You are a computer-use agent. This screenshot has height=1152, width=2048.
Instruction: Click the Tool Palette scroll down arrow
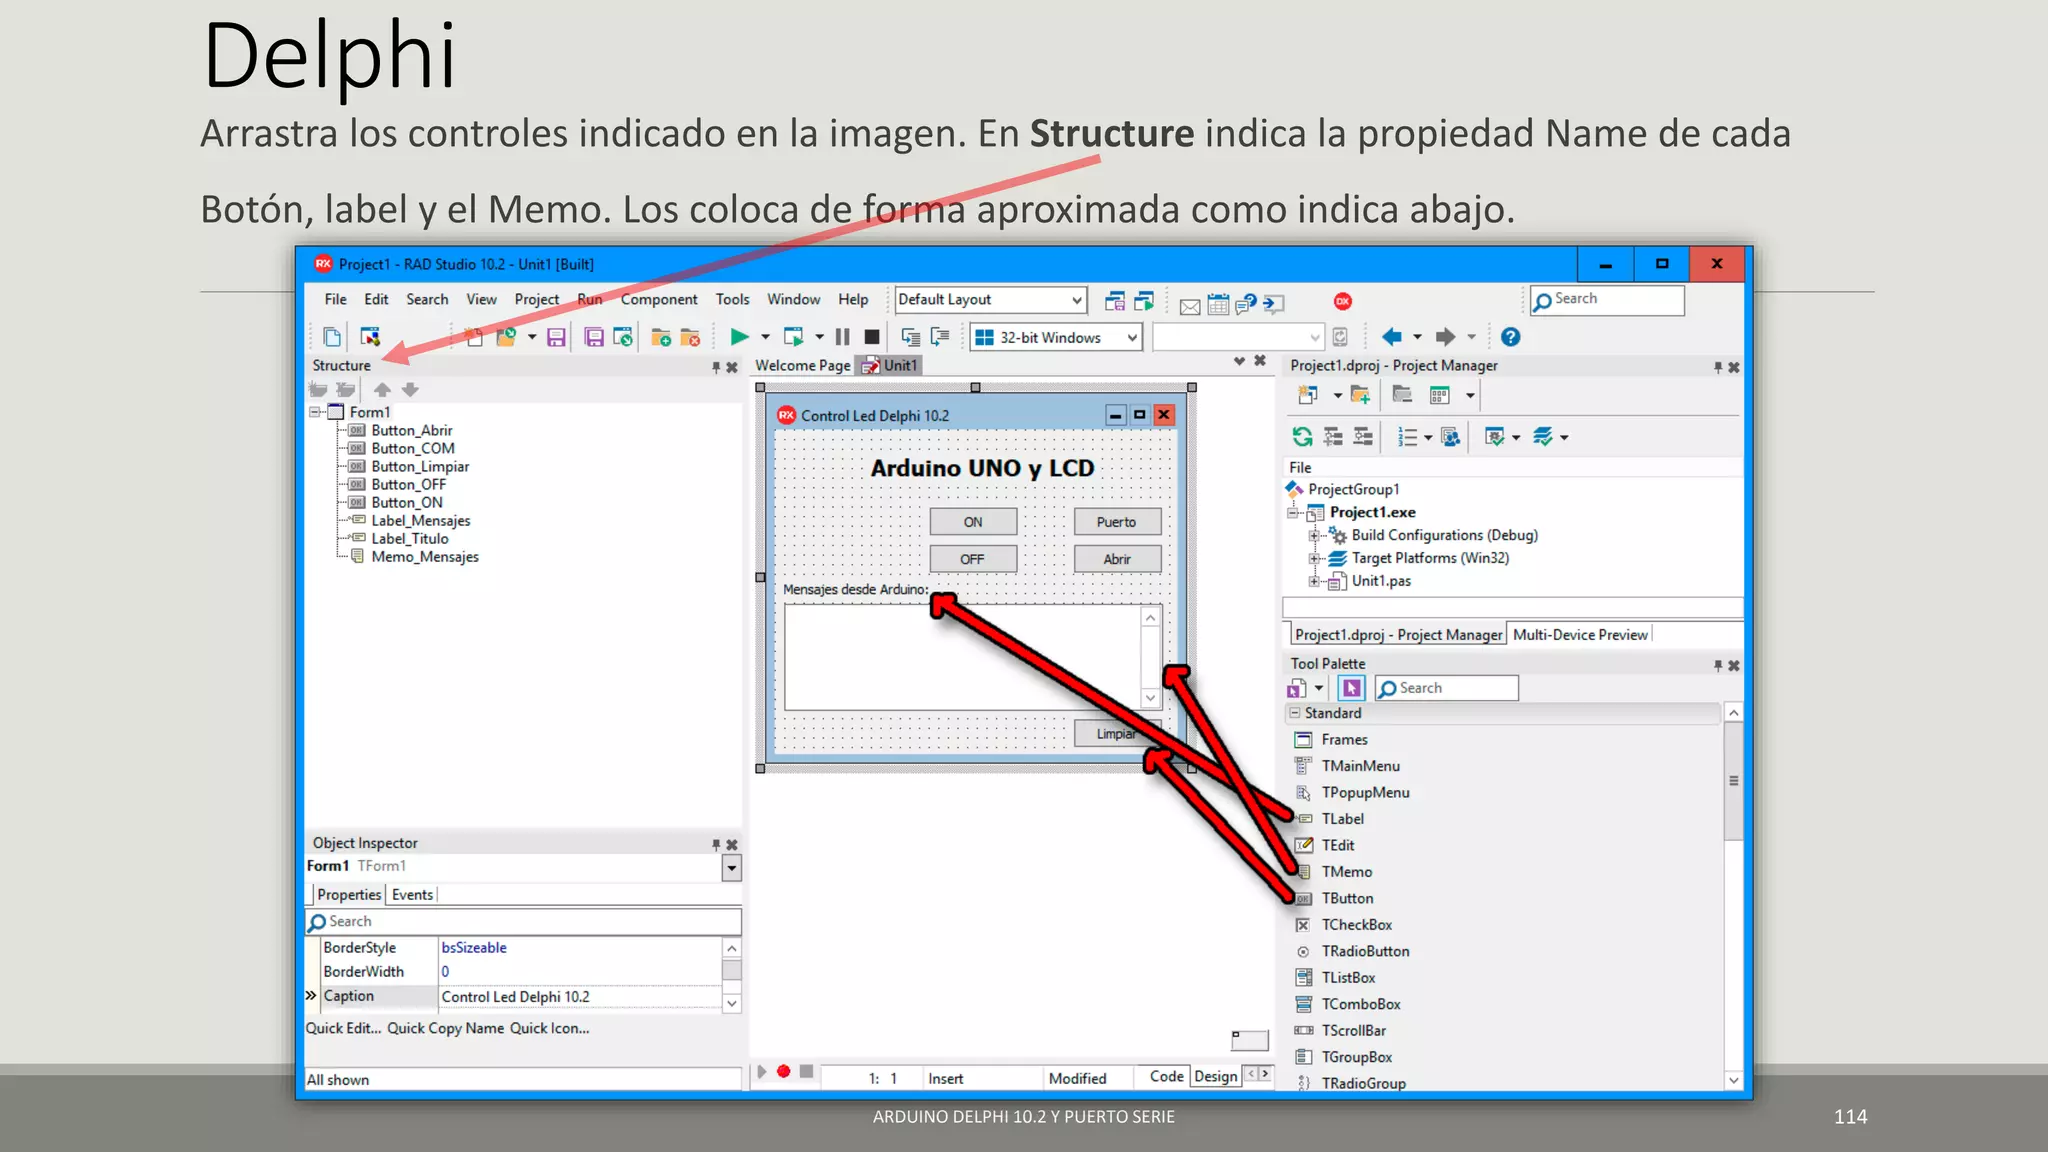pos(1733,1080)
